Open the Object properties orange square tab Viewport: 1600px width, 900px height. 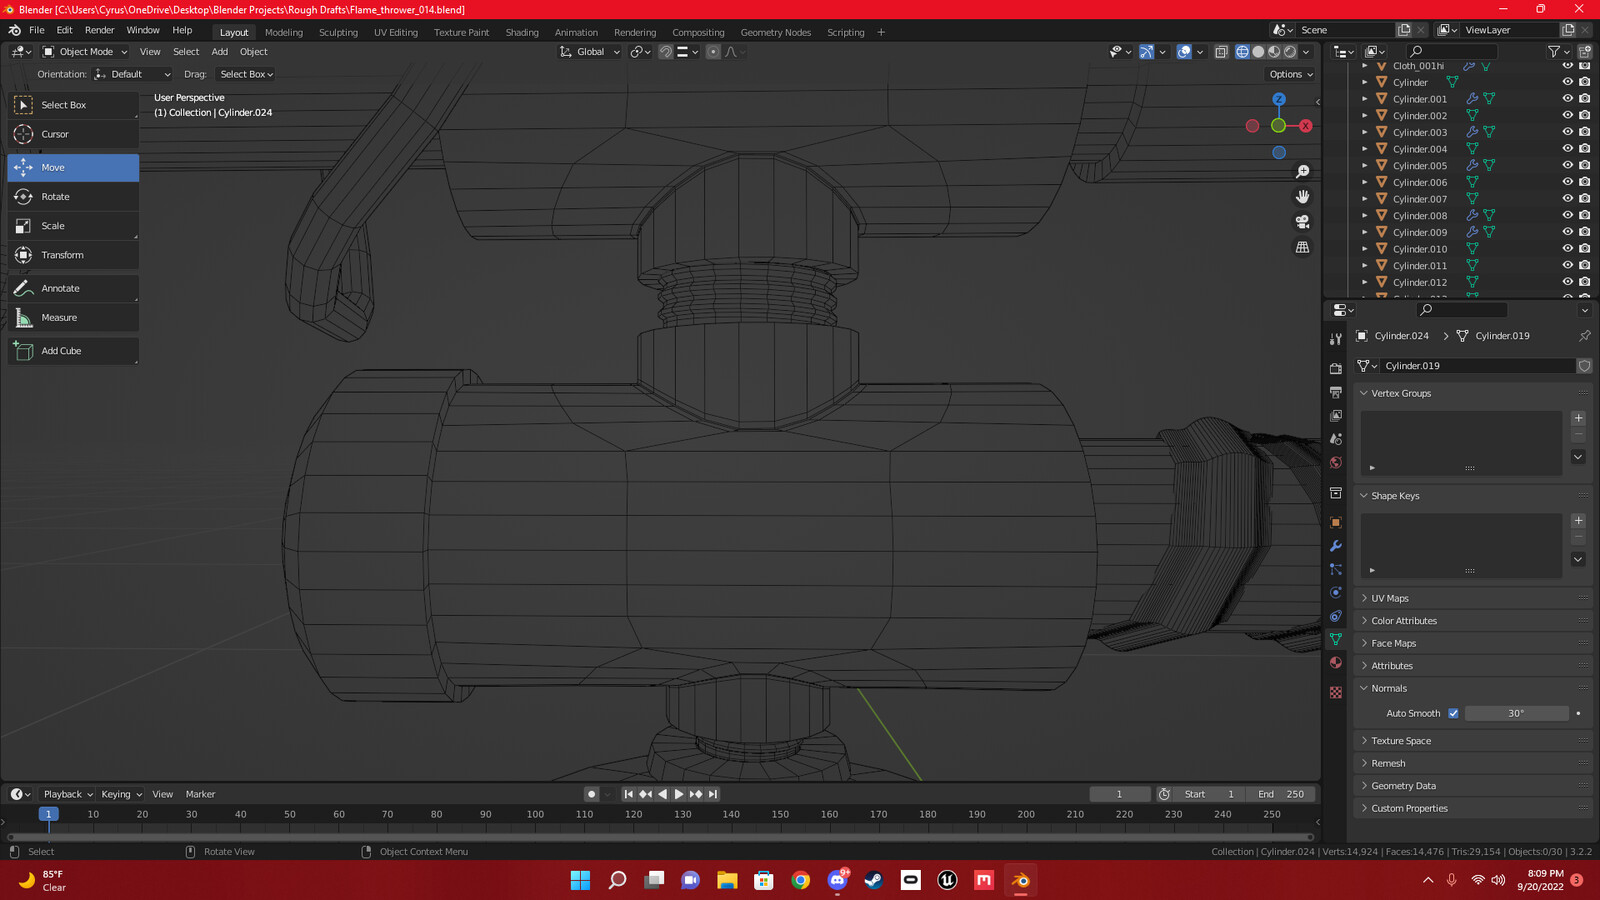click(1336, 522)
